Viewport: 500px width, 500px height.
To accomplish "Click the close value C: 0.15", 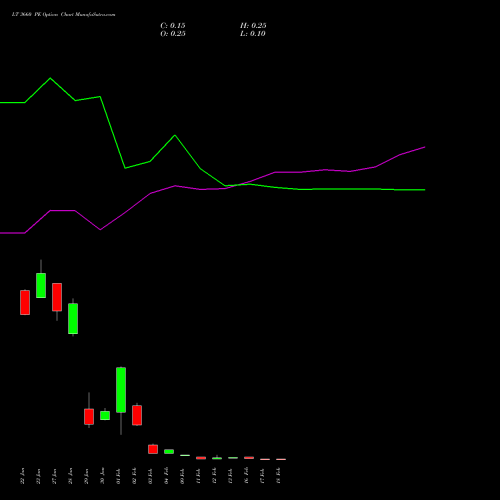I will (173, 26).
